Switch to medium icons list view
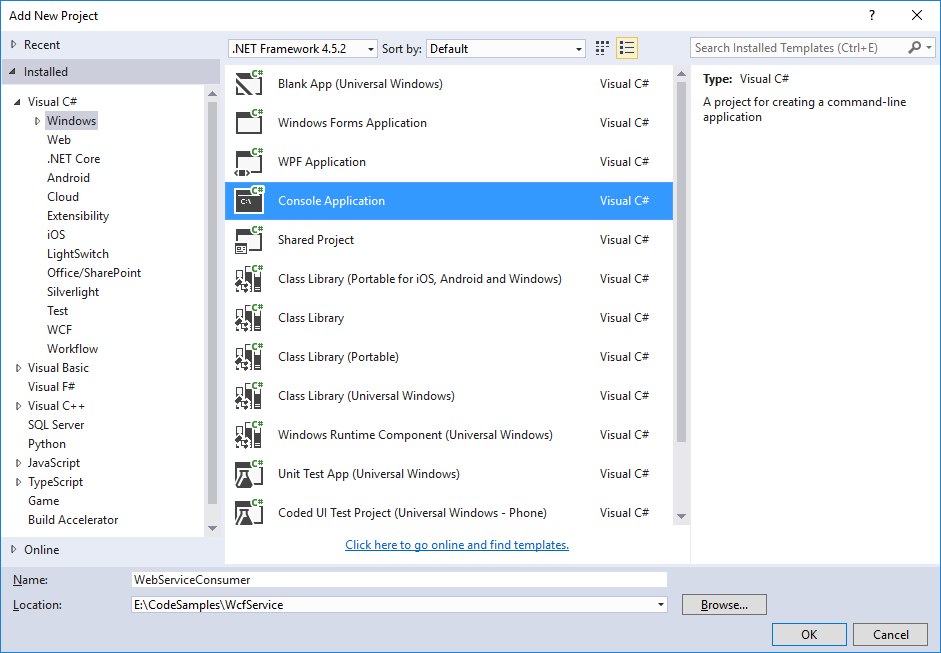This screenshot has width=941, height=653. [x=627, y=48]
